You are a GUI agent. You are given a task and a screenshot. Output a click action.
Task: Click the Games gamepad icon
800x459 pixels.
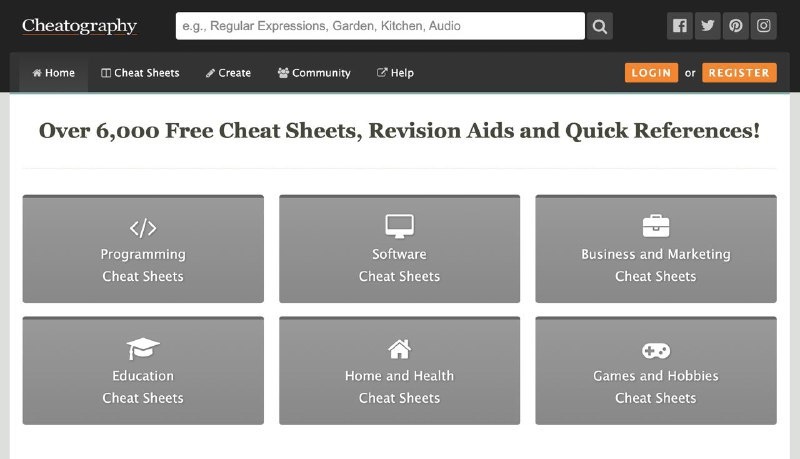pos(656,350)
